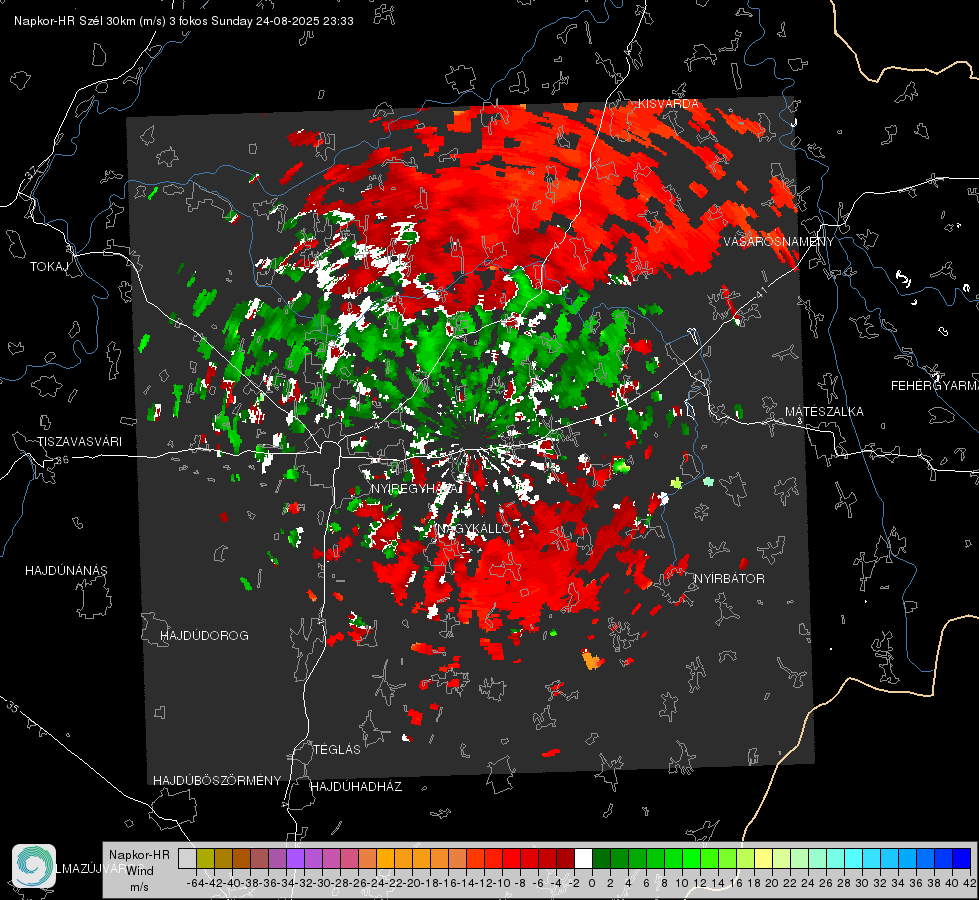Select the HAJDÚBÖSZÖRMÉNY town label

[x=217, y=781]
